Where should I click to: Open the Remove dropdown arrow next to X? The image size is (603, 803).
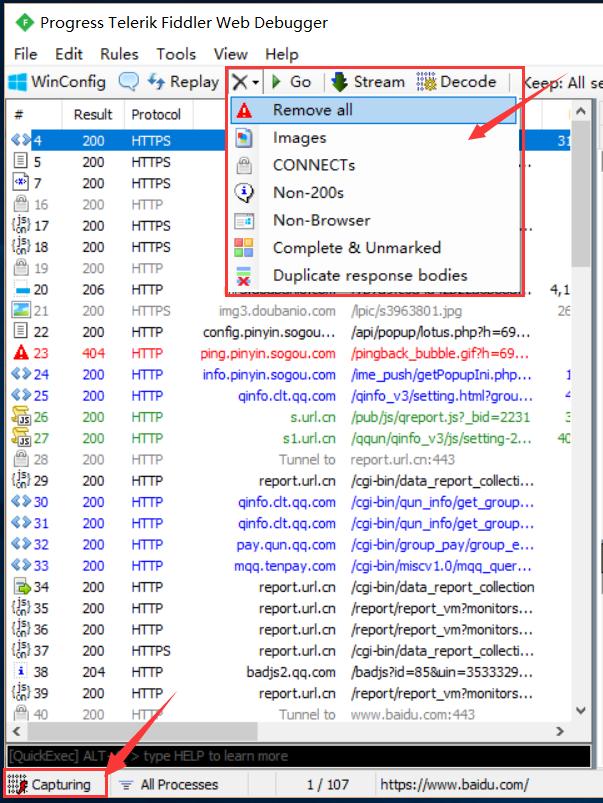255,82
